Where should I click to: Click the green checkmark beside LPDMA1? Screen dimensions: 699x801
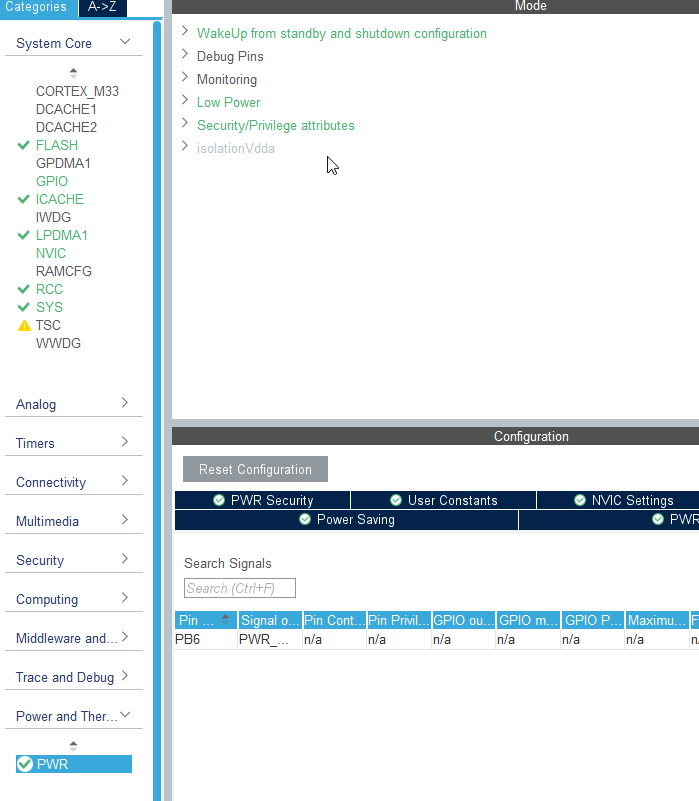pos(24,235)
